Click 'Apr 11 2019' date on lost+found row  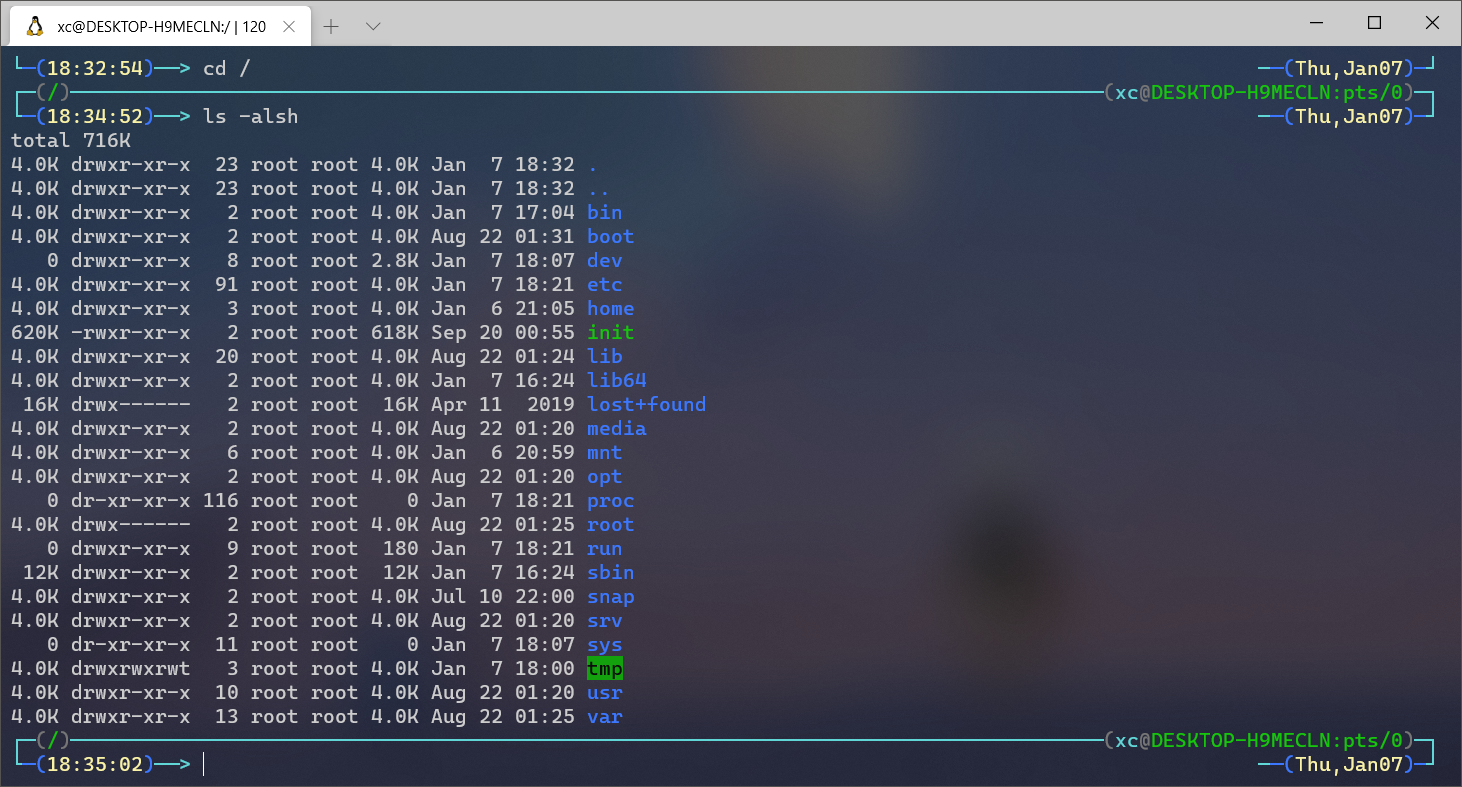[503, 404]
